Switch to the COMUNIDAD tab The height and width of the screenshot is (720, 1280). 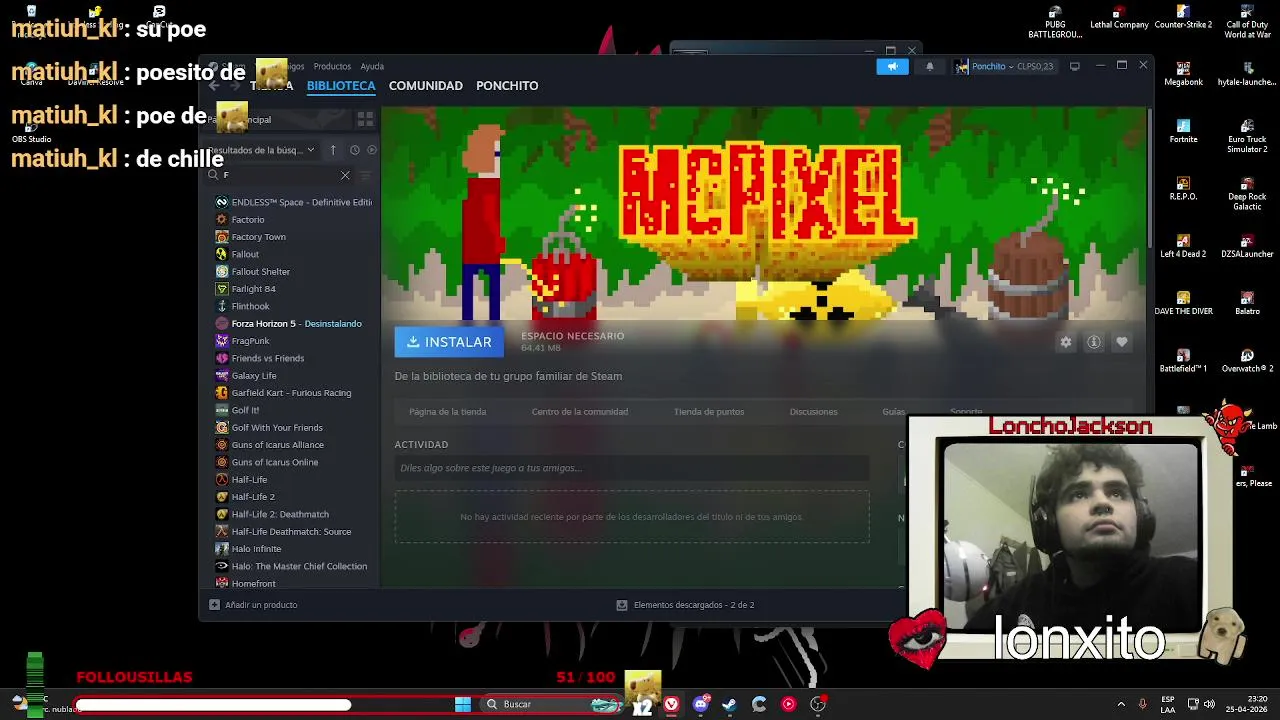pos(426,86)
